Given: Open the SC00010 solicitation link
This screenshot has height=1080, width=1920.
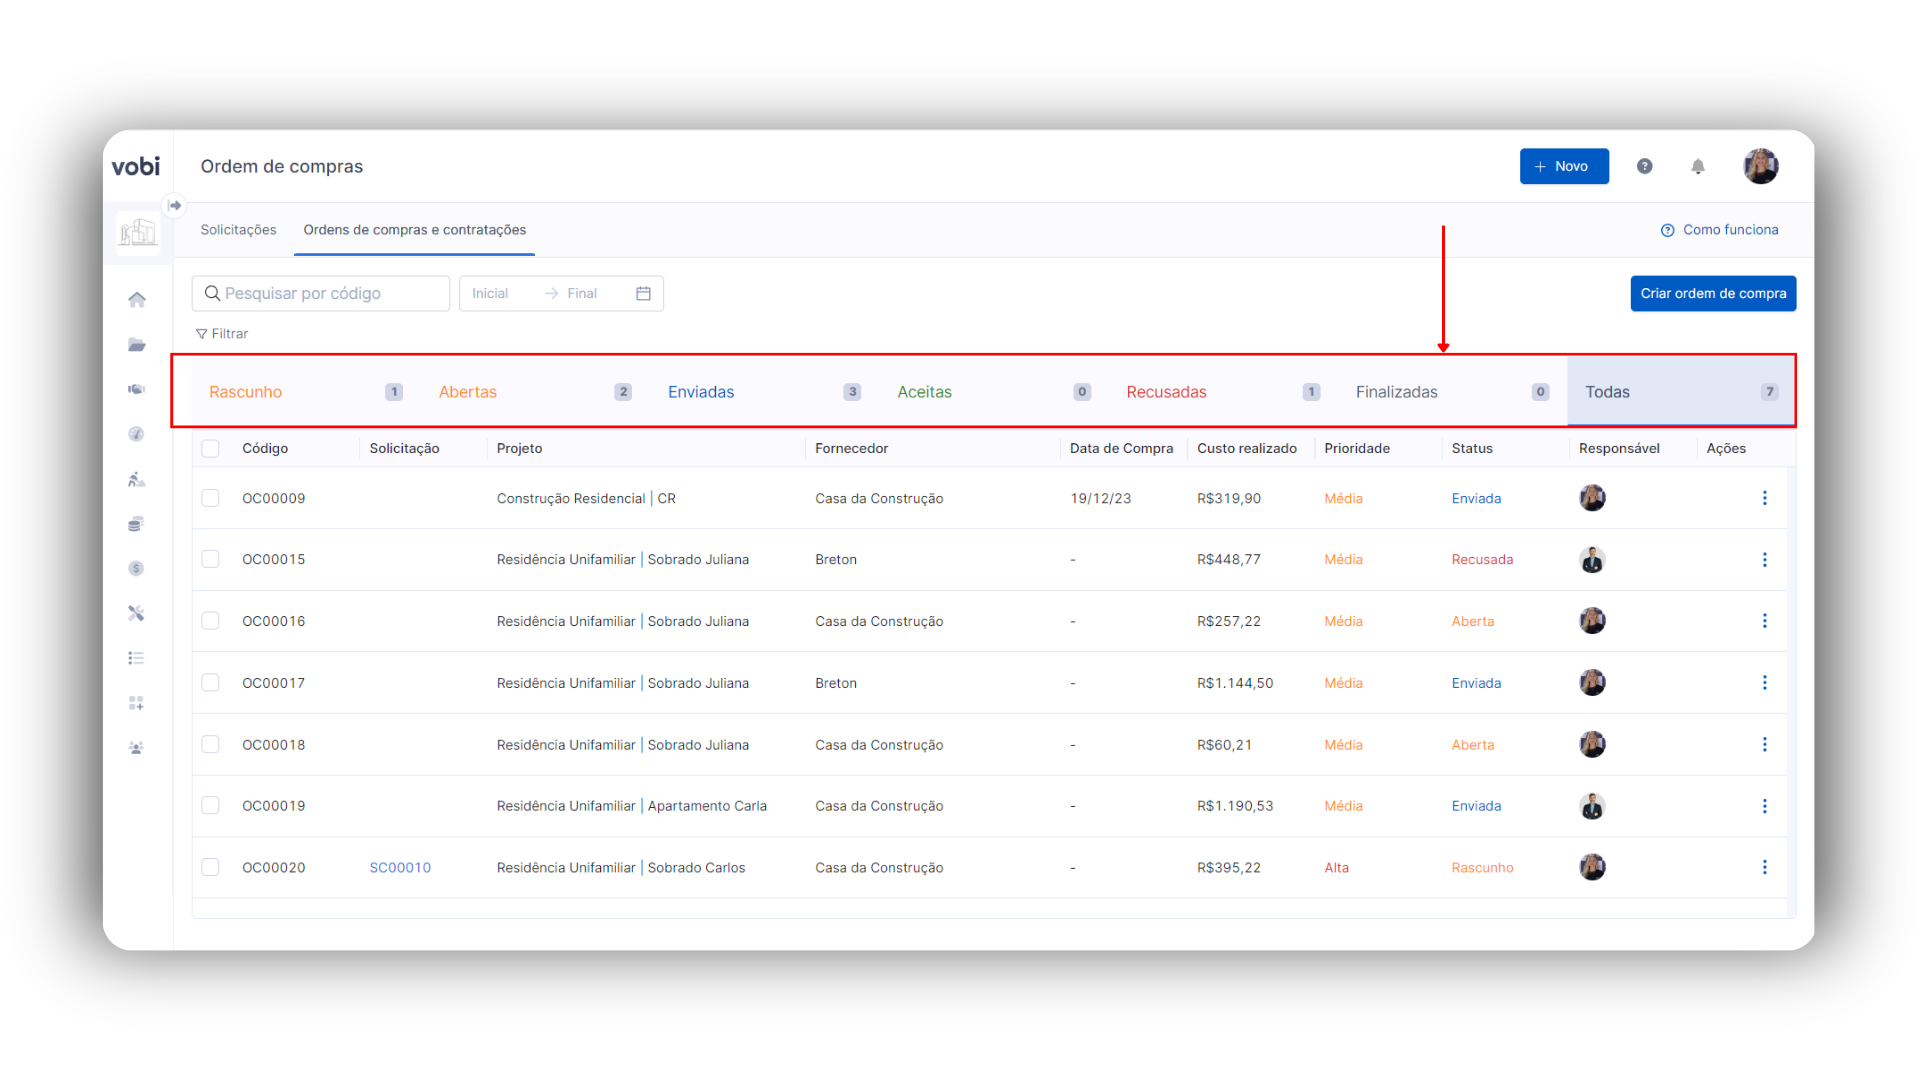Looking at the screenshot, I should [400, 868].
